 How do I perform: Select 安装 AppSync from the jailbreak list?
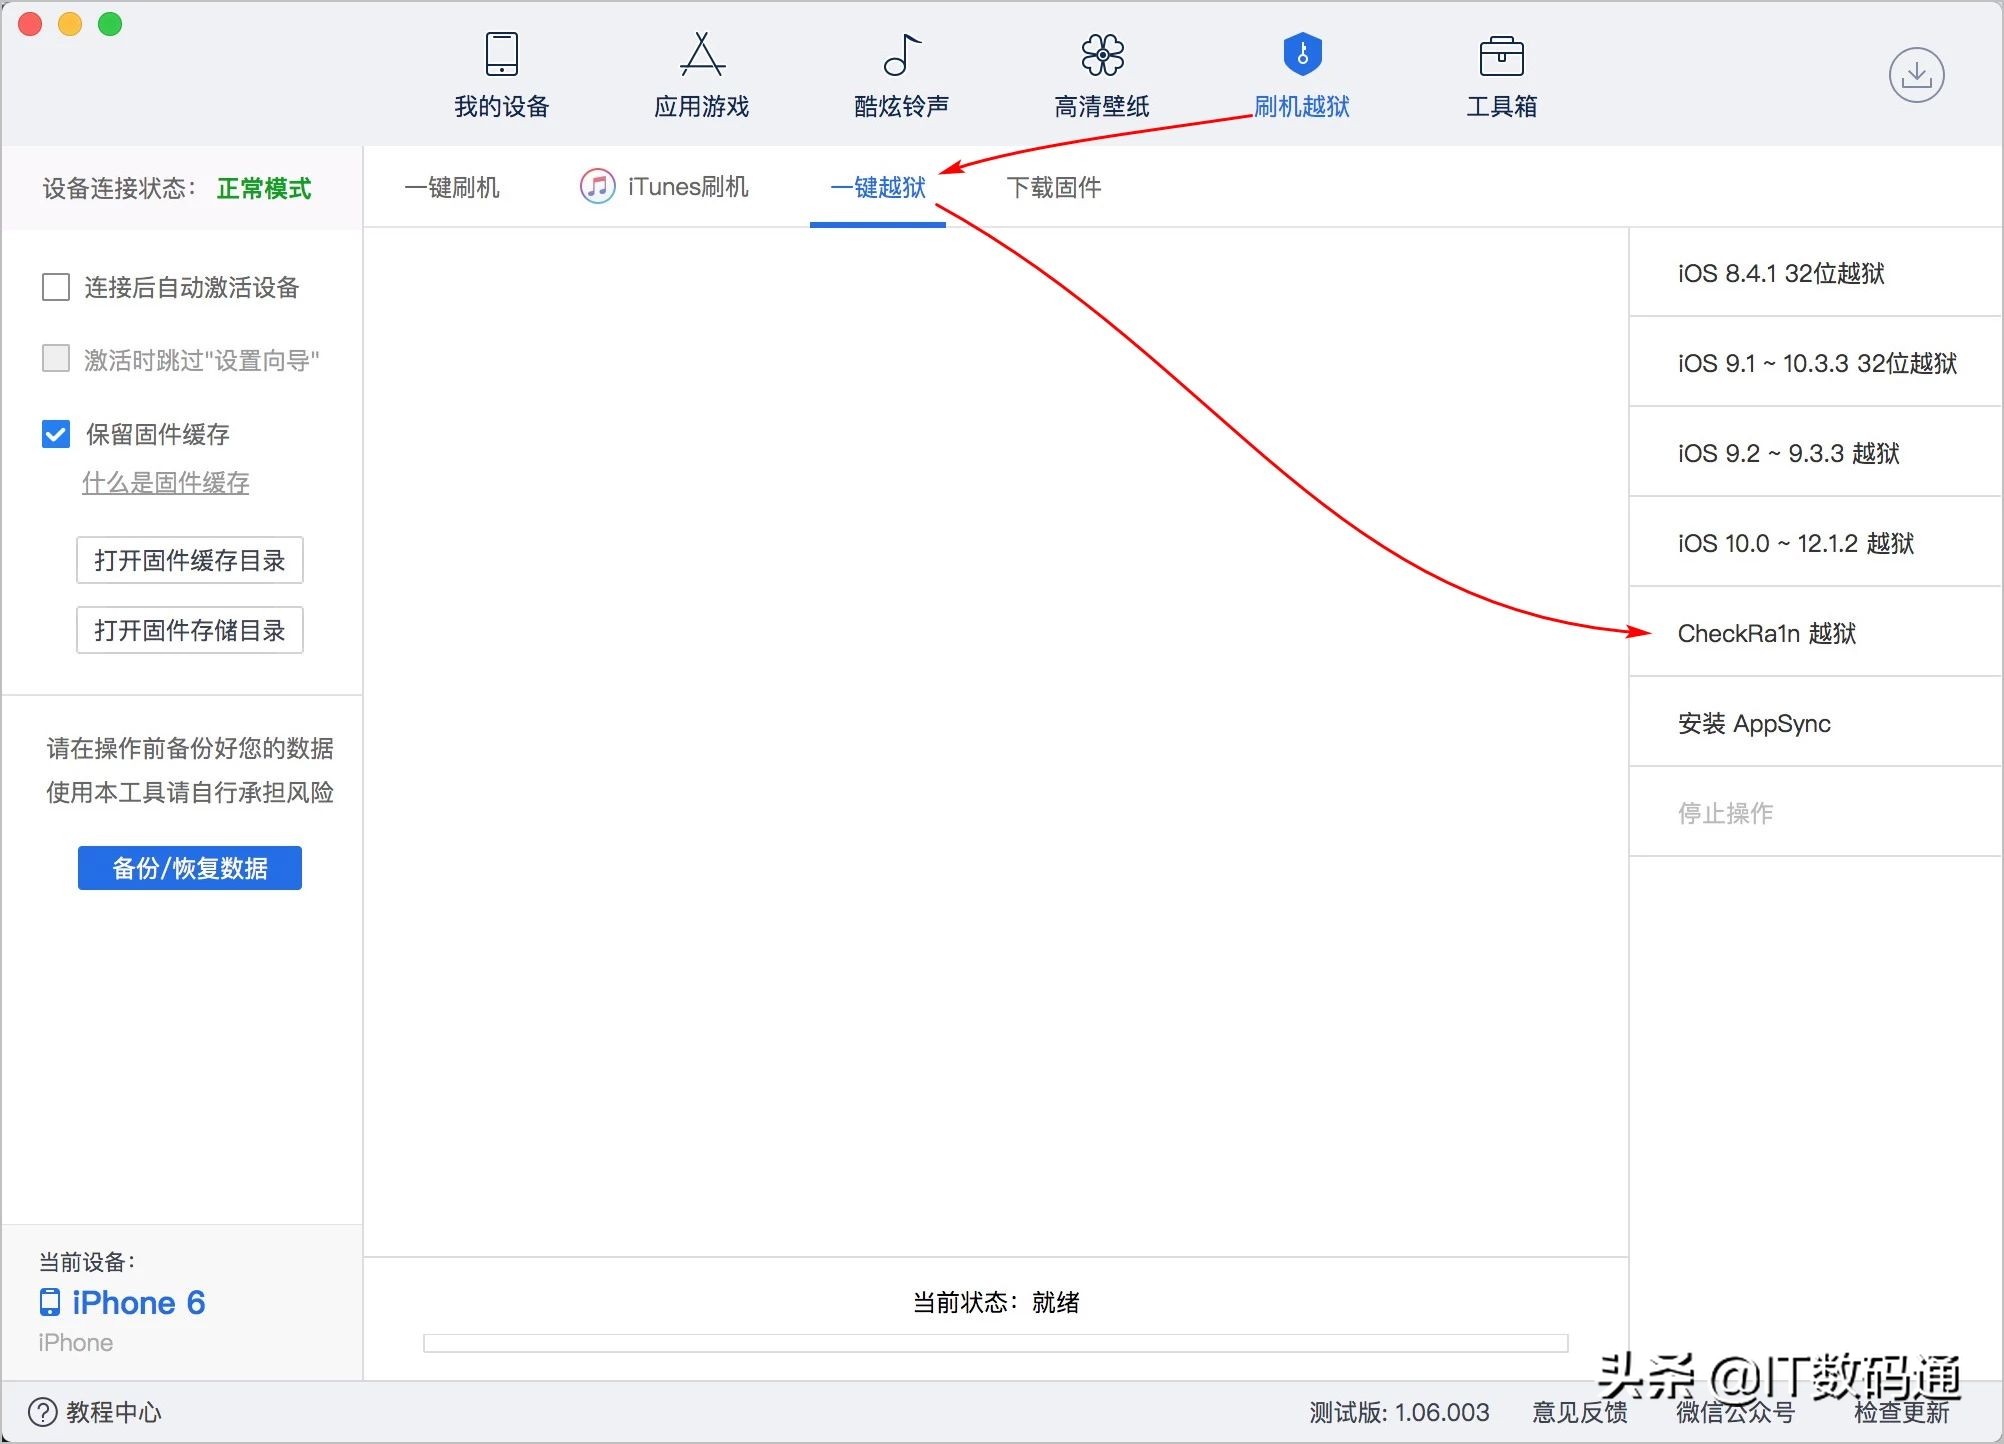point(1754,723)
